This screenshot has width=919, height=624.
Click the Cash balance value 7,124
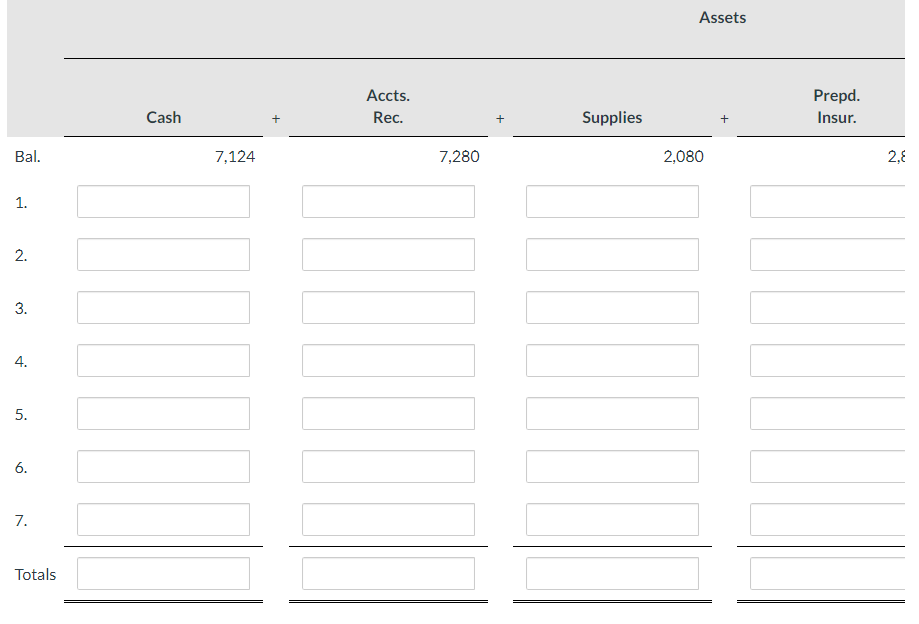pyautogui.click(x=235, y=156)
